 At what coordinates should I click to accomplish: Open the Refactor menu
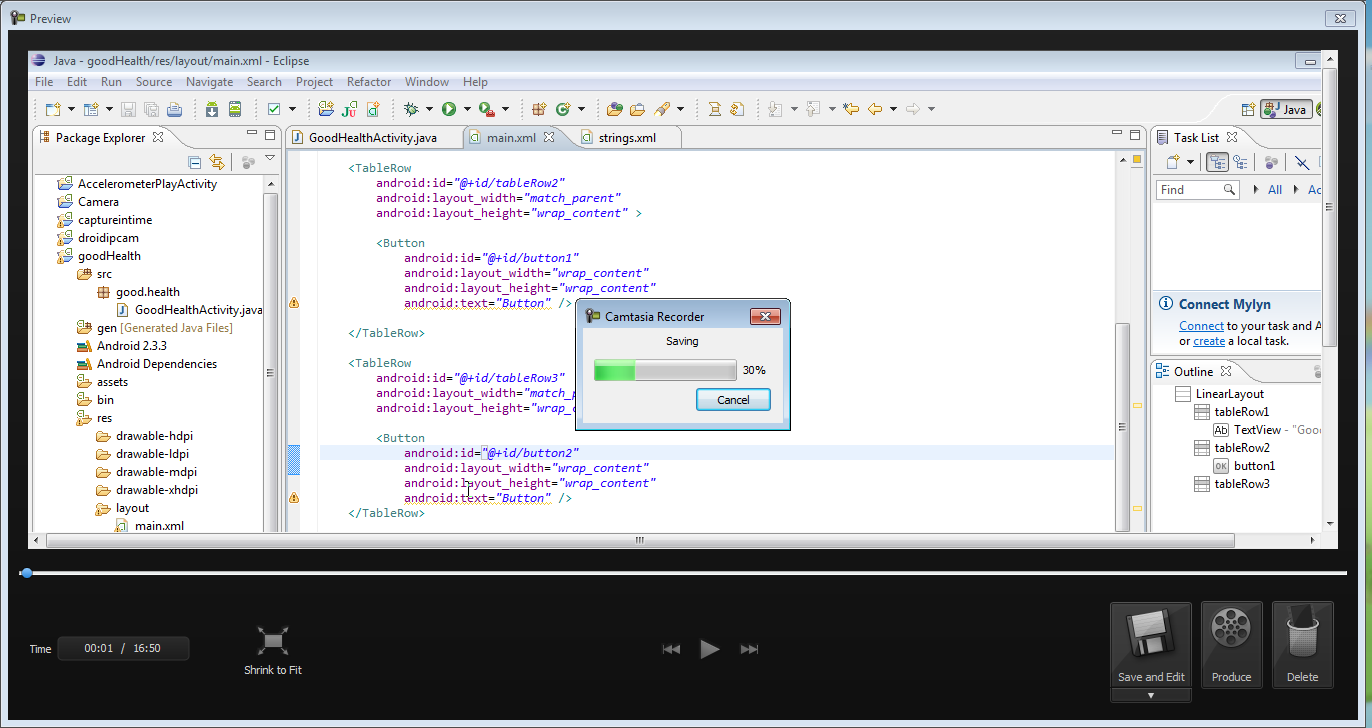tap(369, 82)
